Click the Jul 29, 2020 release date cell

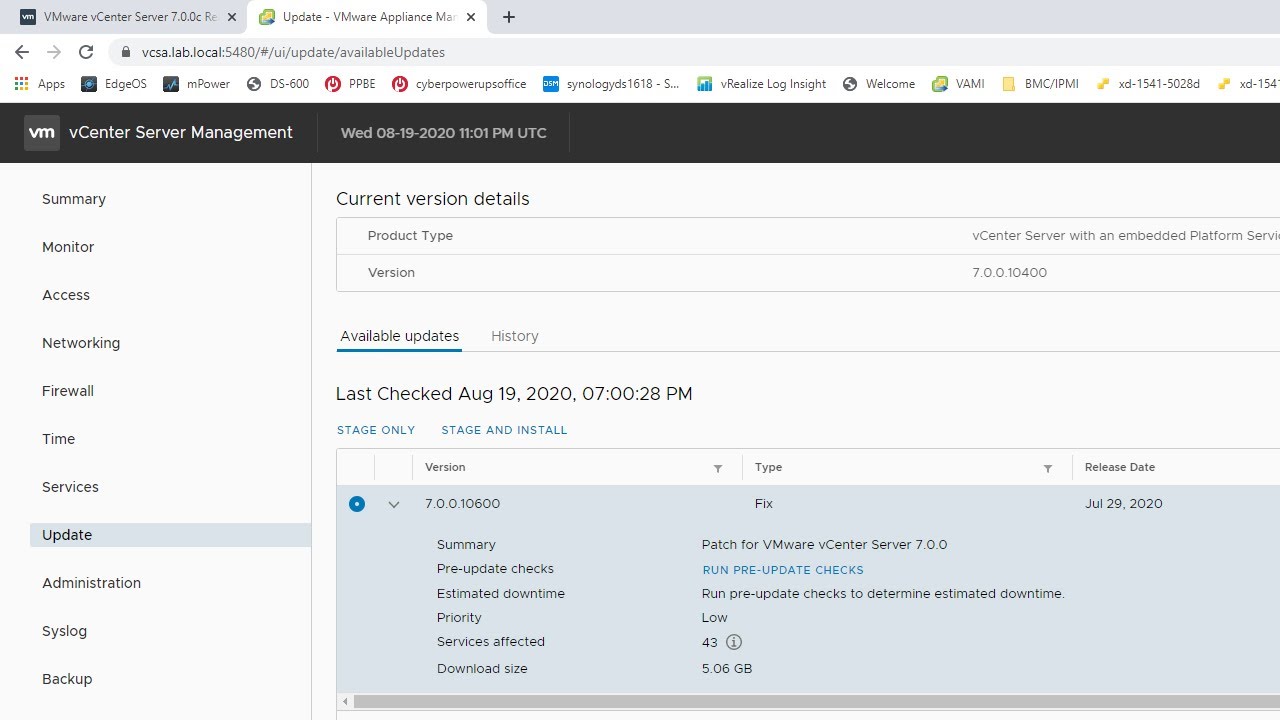tap(1123, 504)
